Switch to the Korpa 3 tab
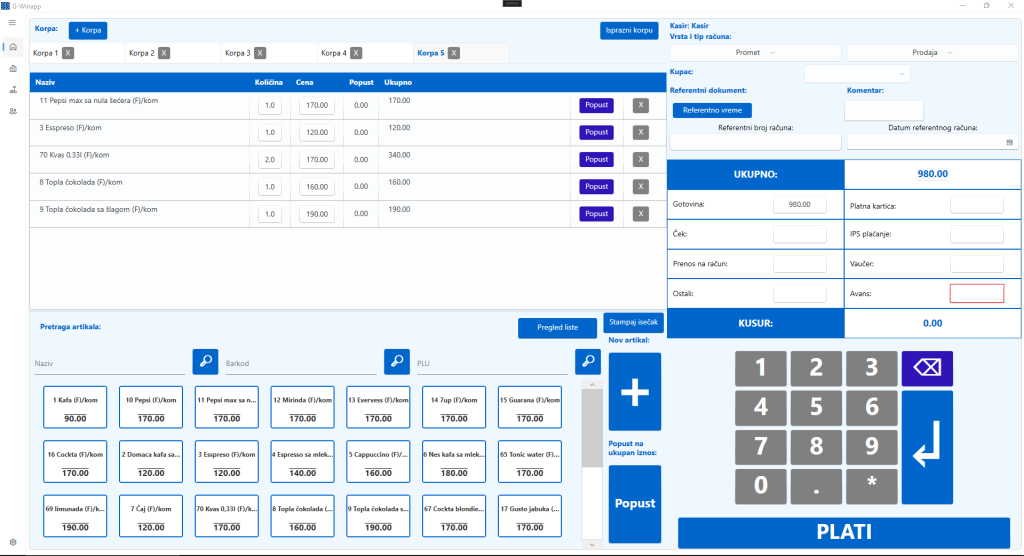1024x556 pixels. (237, 53)
